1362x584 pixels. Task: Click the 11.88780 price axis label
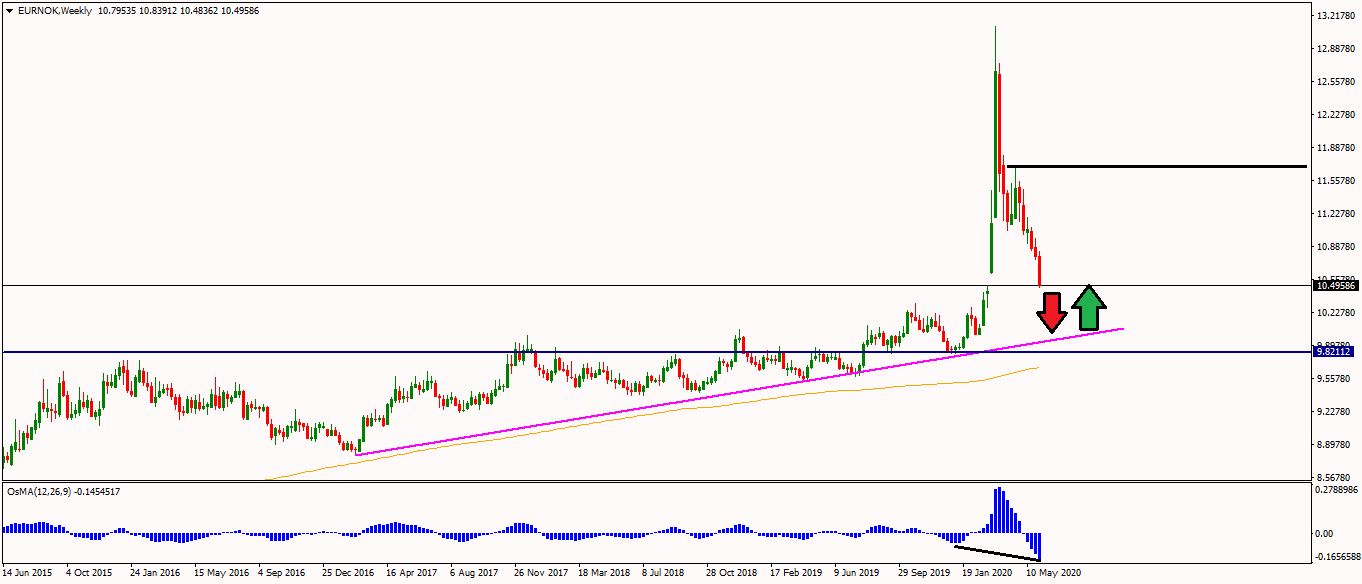point(1337,148)
